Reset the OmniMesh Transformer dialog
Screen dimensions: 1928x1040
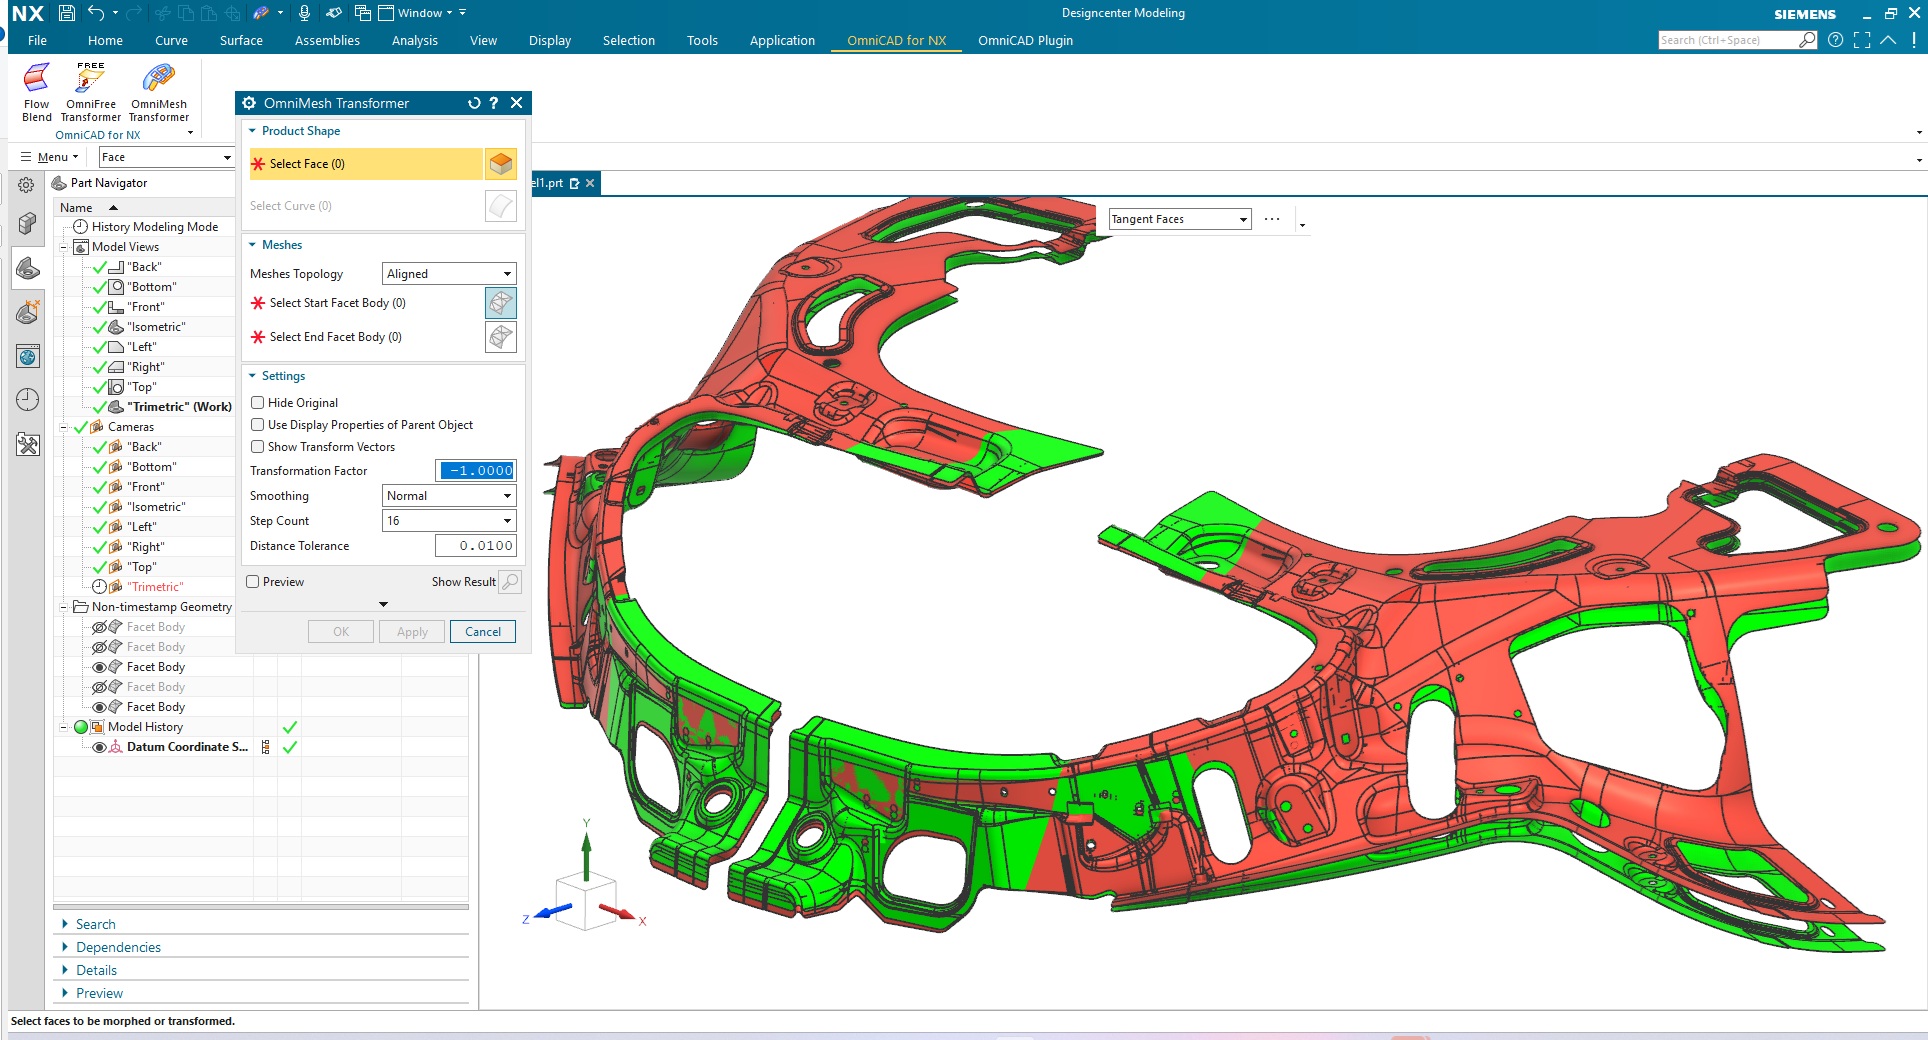(x=474, y=103)
